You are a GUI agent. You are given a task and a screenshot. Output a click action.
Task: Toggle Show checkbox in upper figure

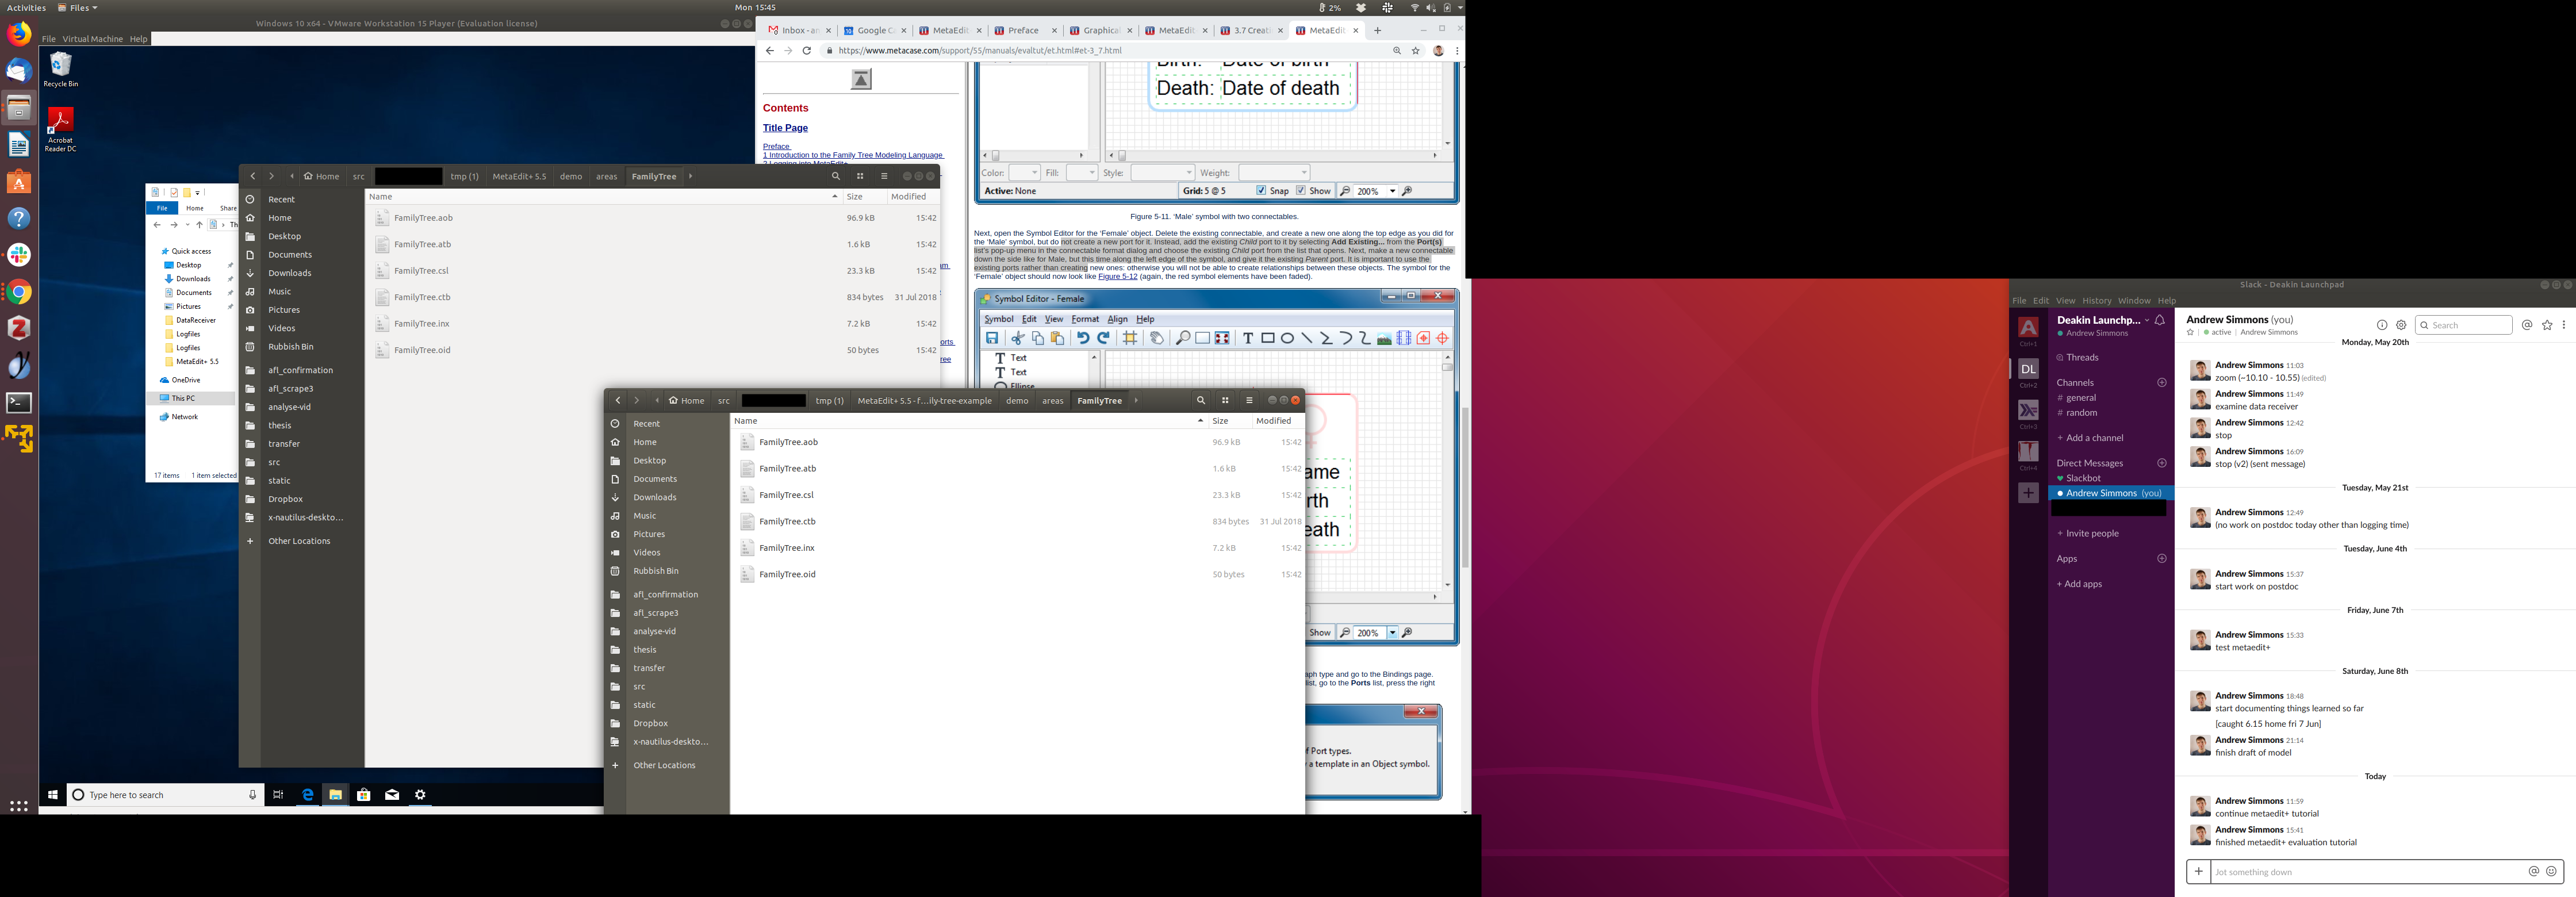pyautogui.click(x=1301, y=191)
